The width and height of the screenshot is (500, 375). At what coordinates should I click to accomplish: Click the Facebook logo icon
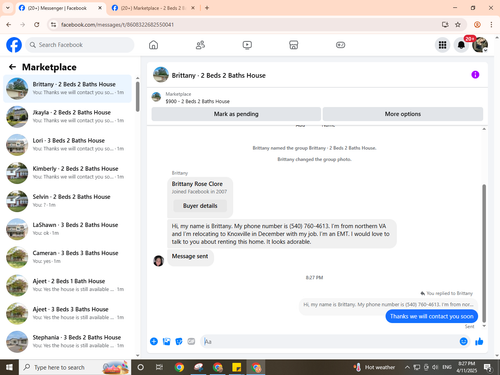tap(14, 45)
